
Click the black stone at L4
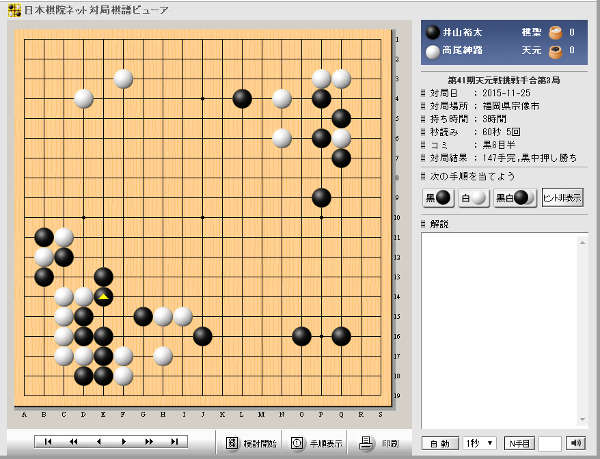[x=242, y=99]
